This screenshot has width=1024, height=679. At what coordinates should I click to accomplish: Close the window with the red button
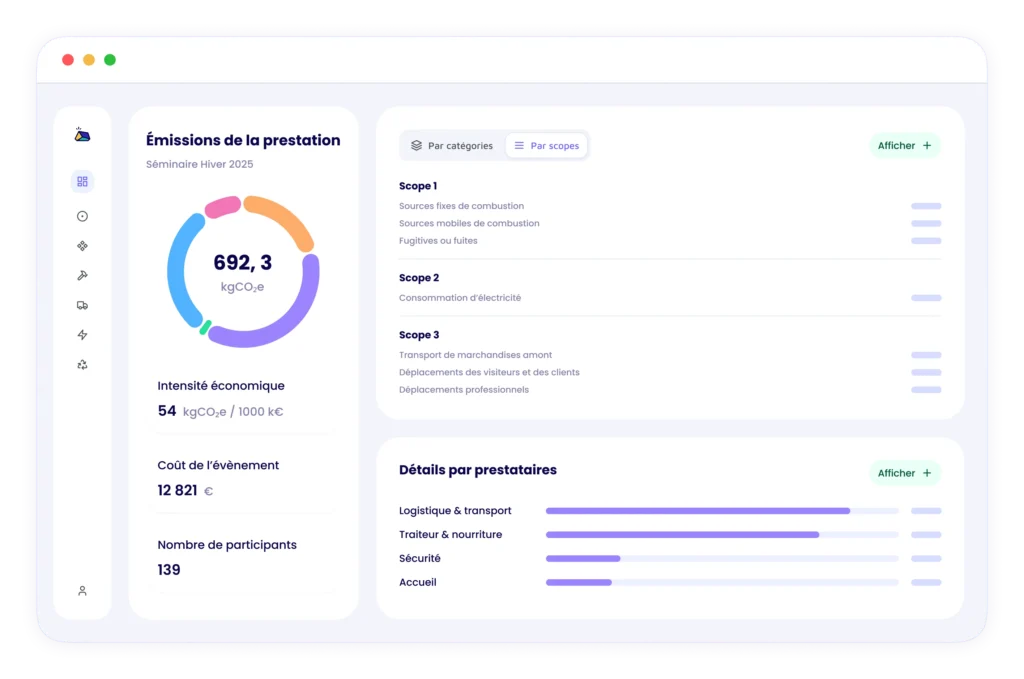click(x=68, y=60)
